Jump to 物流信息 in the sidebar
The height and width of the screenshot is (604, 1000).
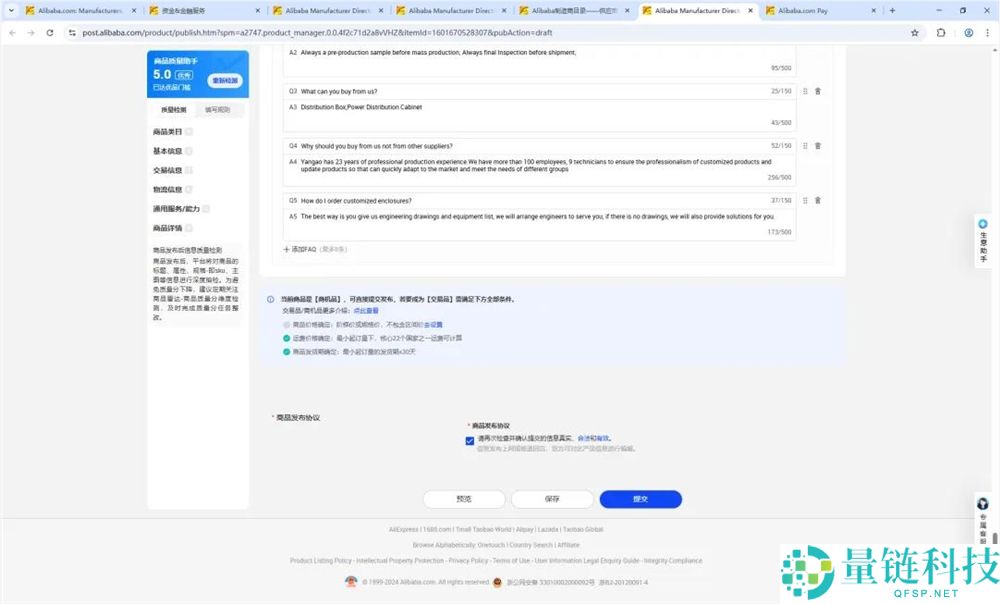pyautogui.click(x=166, y=189)
